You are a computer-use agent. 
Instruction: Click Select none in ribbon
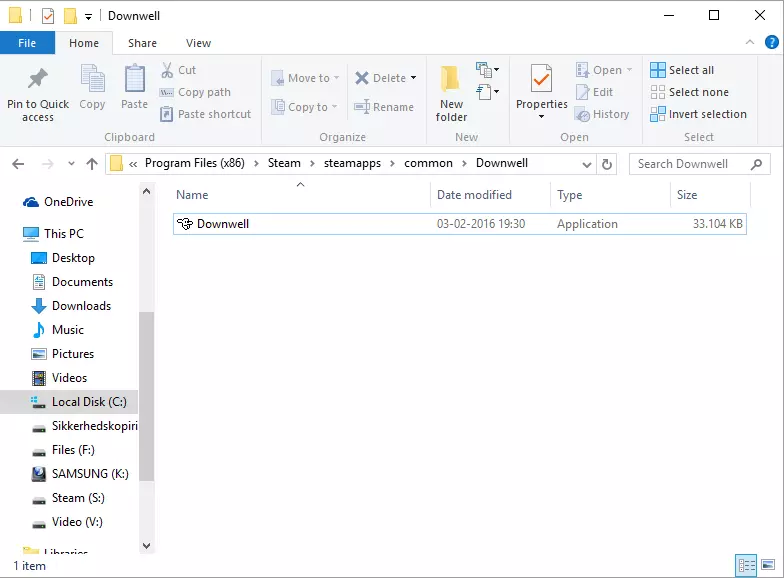690,92
